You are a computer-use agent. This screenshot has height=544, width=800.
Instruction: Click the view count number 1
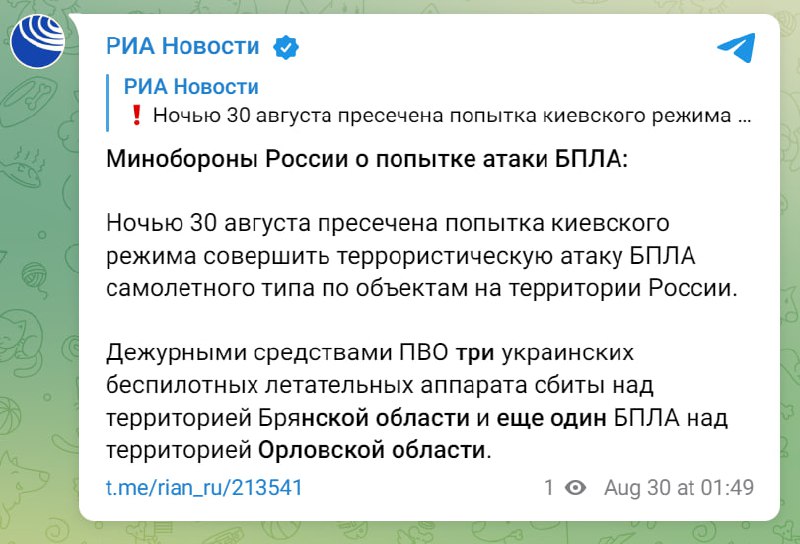549,488
